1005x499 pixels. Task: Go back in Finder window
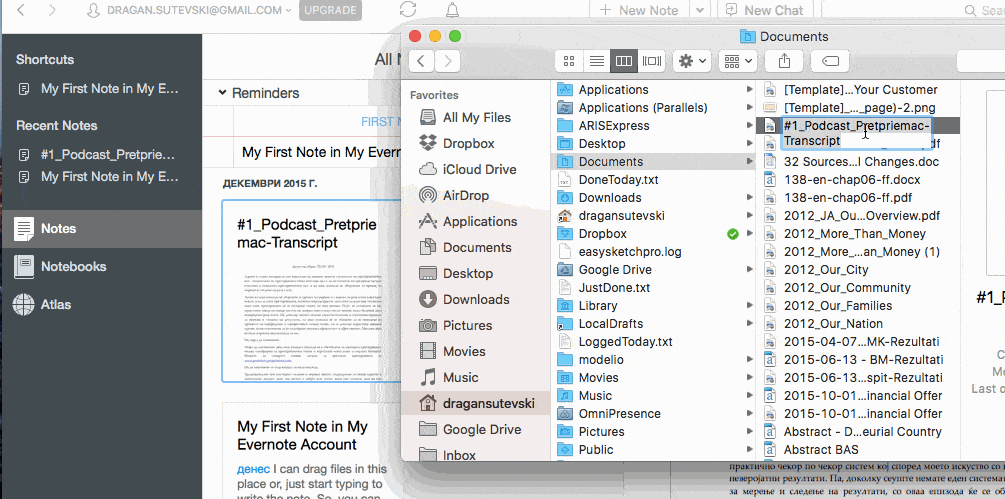tap(422, 61)
